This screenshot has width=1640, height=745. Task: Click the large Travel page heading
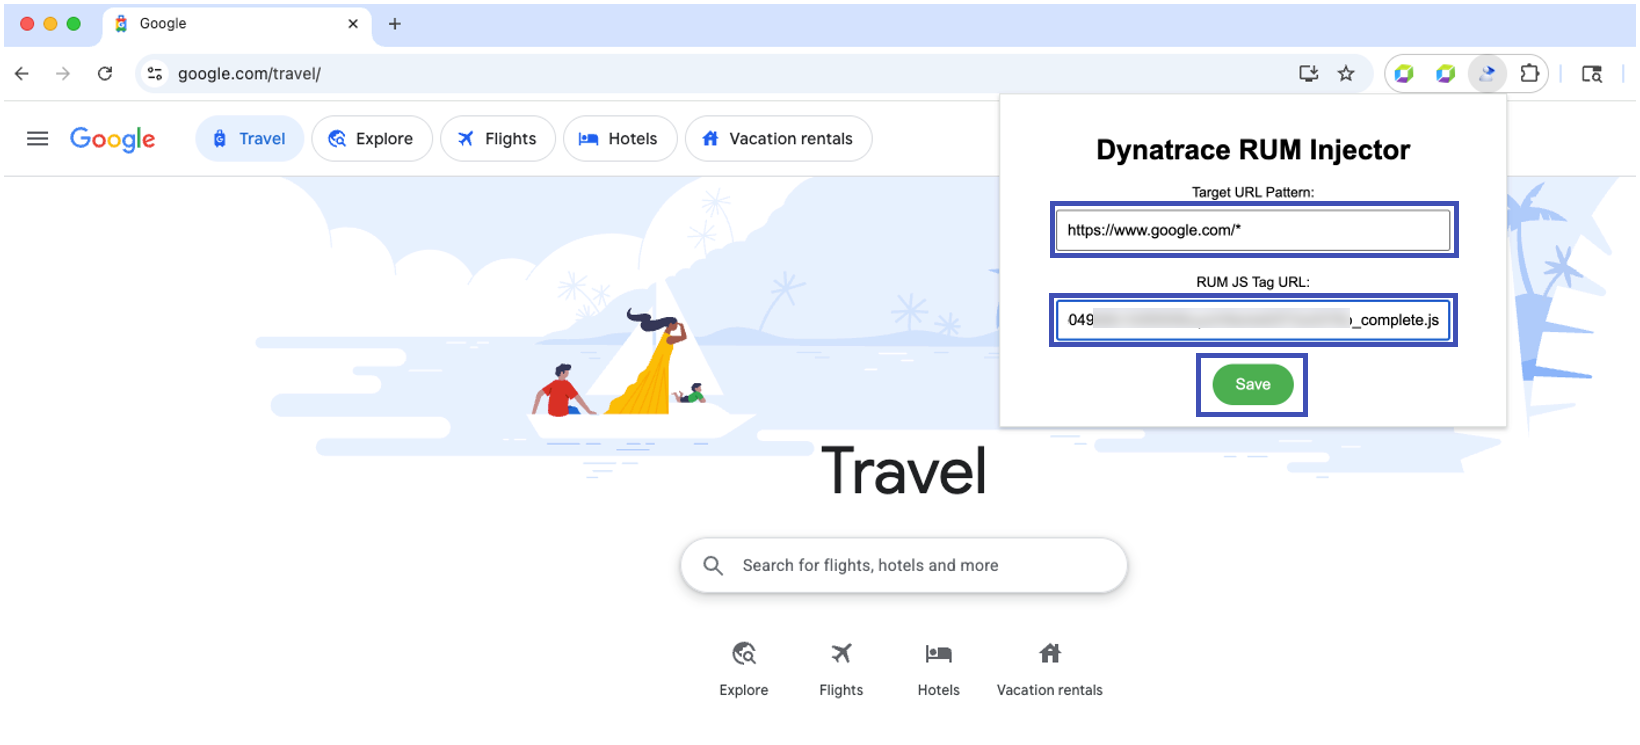pos(904,471)
